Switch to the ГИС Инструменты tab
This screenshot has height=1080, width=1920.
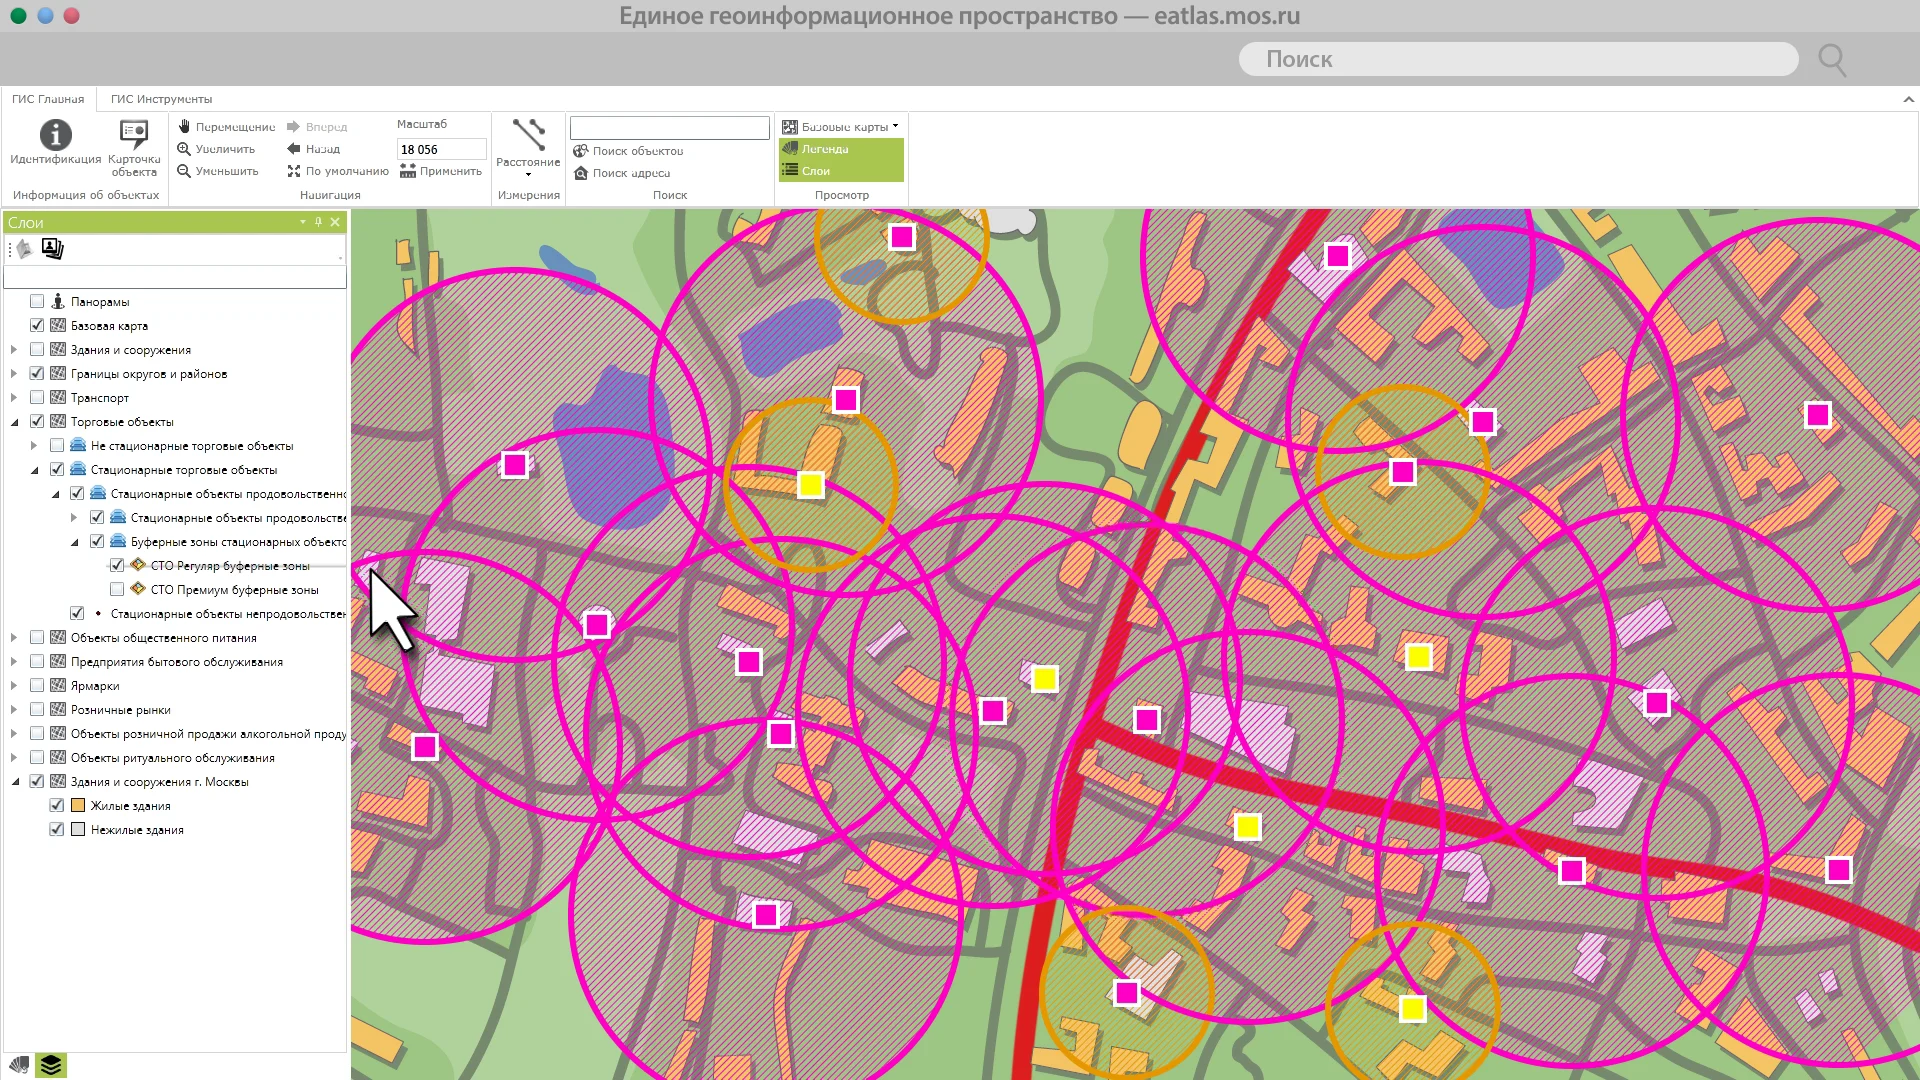tap(161, 99)
